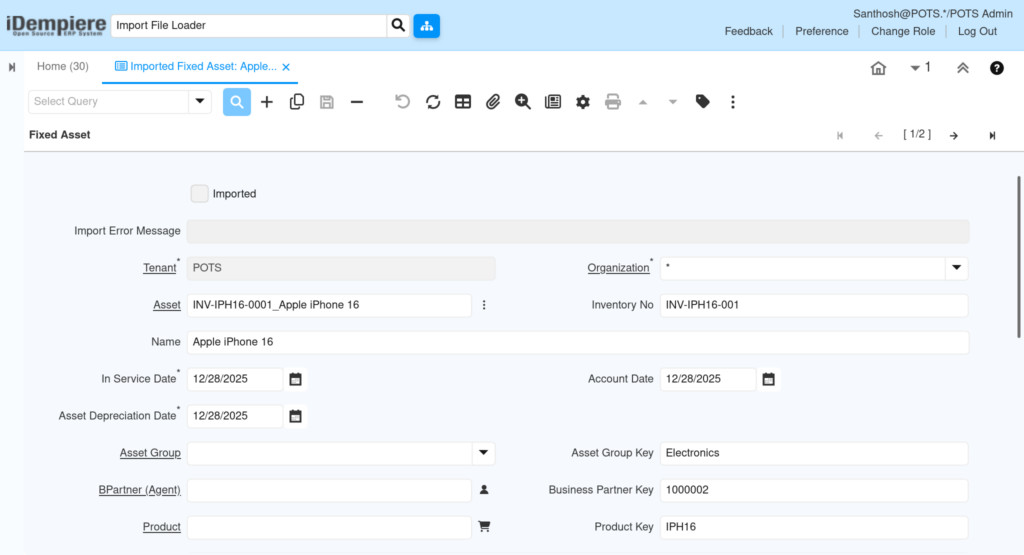
Task: Click the Tenant field label link
Action: tap(159, 268)
